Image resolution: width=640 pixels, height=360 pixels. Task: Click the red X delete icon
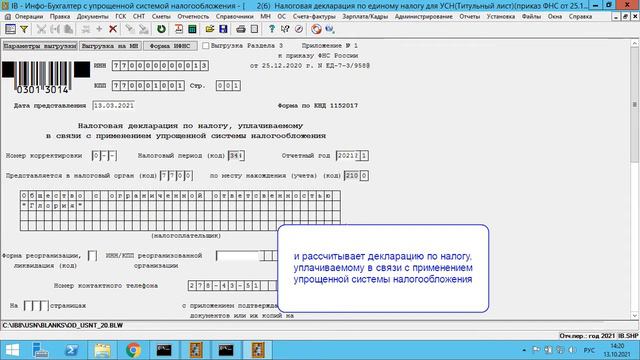pyautogui.click(x=113, y=29)
